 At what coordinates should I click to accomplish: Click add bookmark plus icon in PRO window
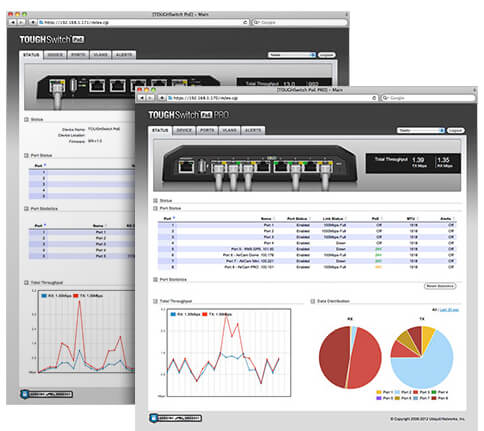tap(162, 98)
